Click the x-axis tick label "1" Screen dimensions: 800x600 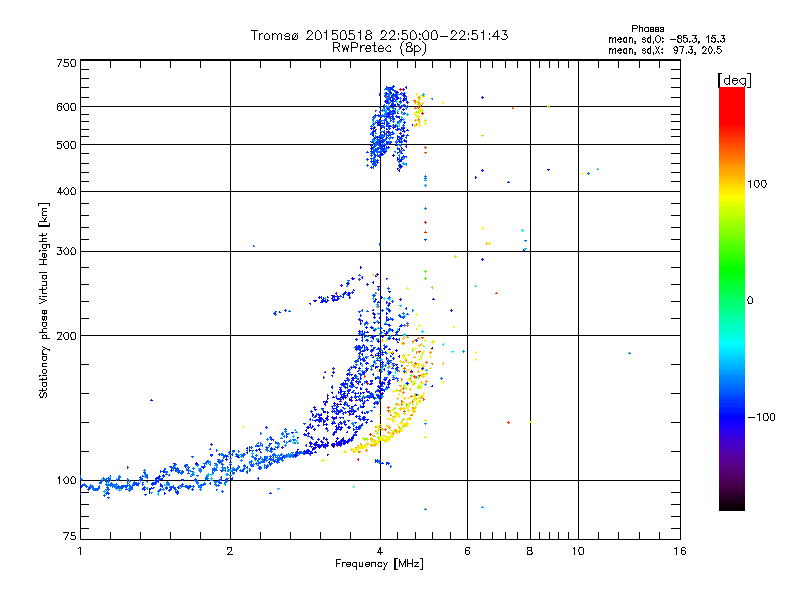point(80,551)
